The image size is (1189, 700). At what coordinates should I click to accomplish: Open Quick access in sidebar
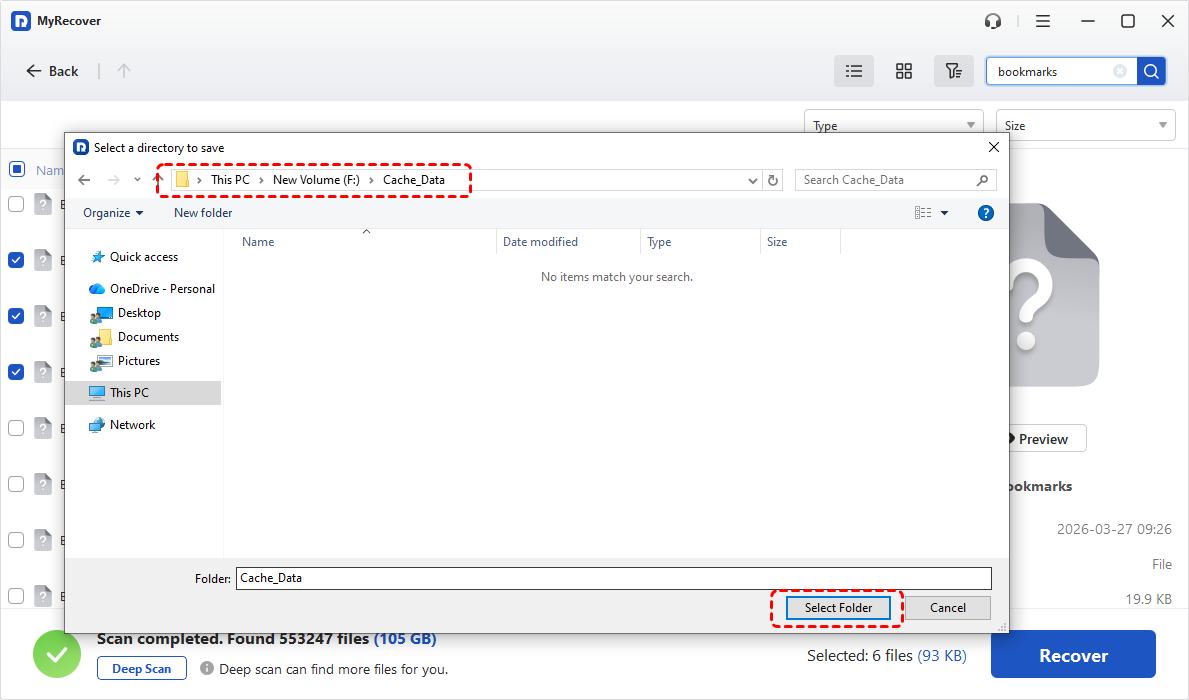pos(143,257)
